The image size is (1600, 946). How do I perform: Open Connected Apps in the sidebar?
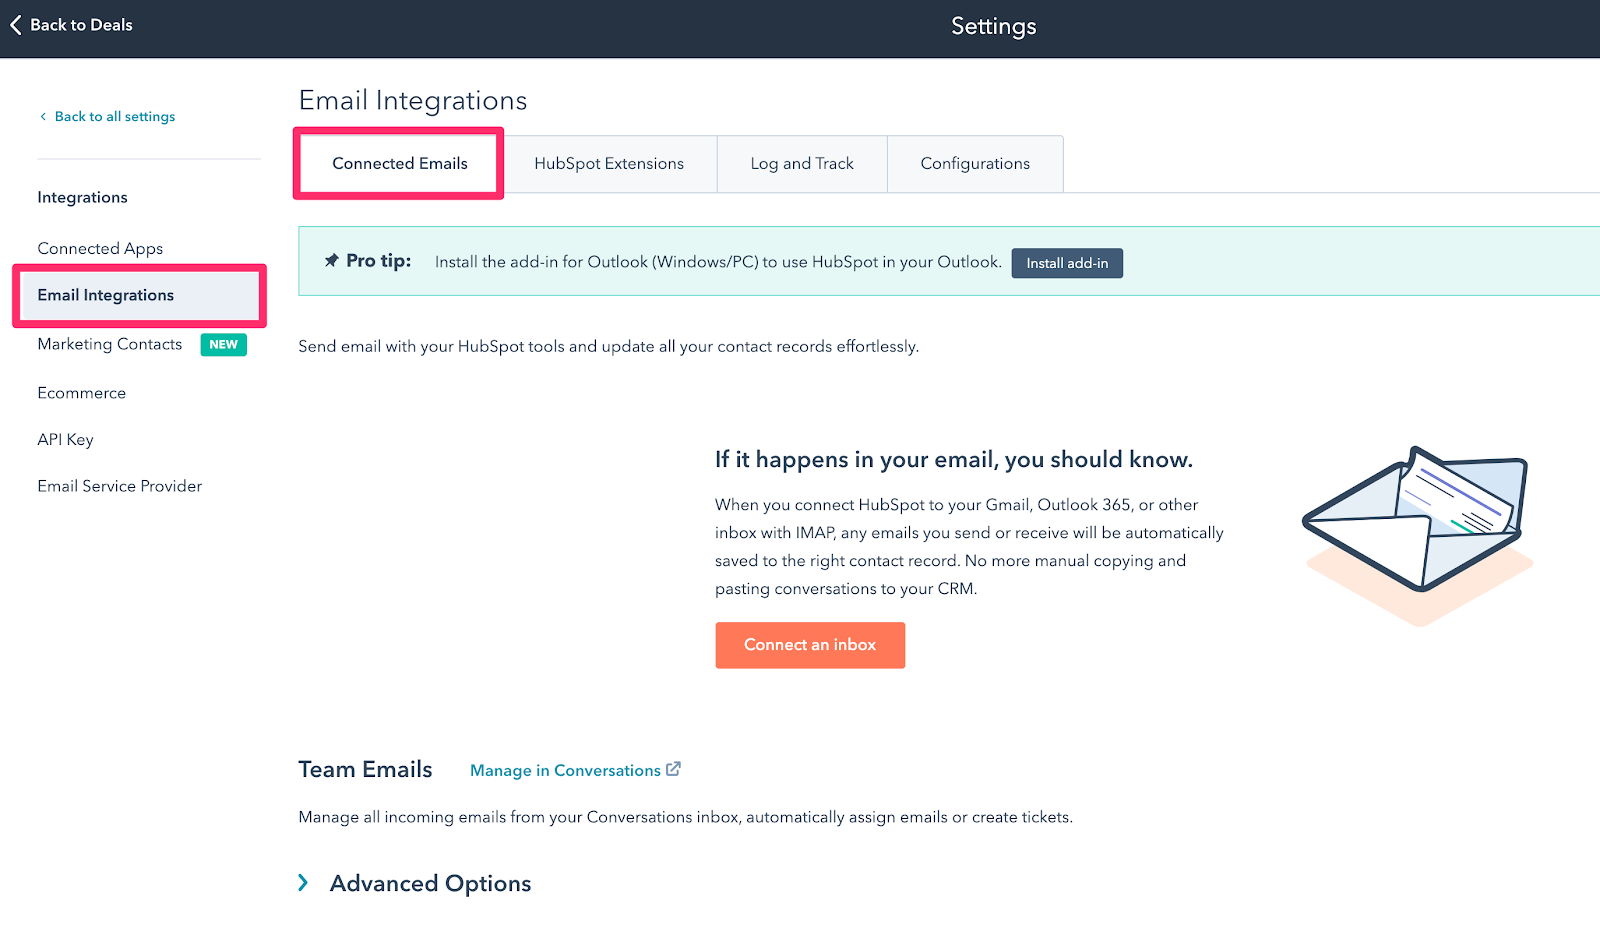coord(100,249)
